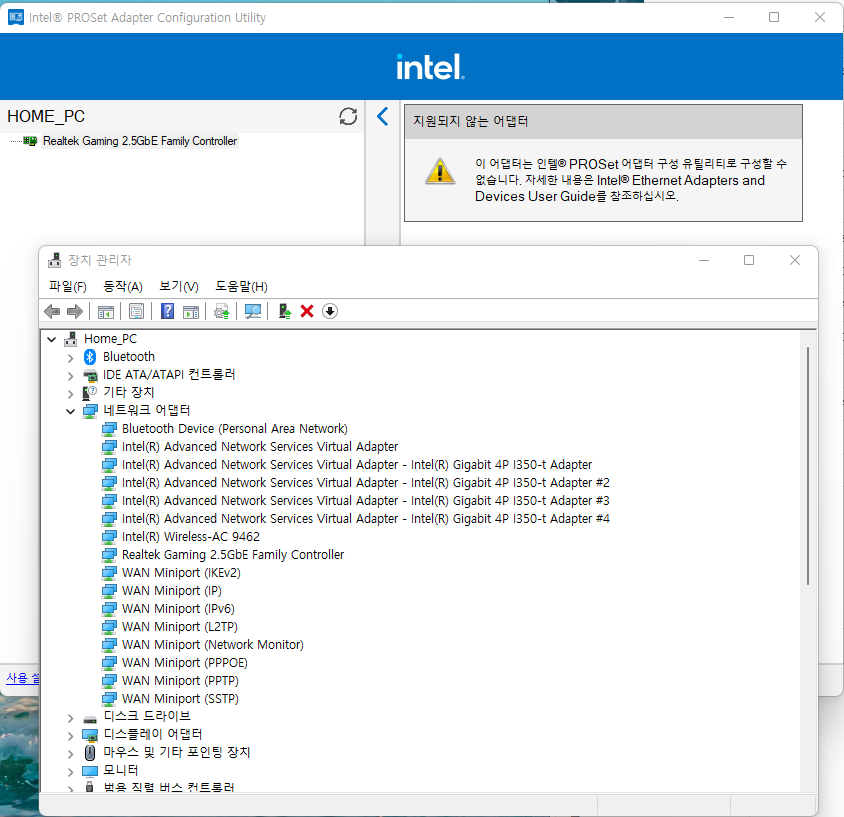Screen dimensions: 844x817
Task: Click the Back arrow in Device Manager toolbar
Action: point(52,311)
